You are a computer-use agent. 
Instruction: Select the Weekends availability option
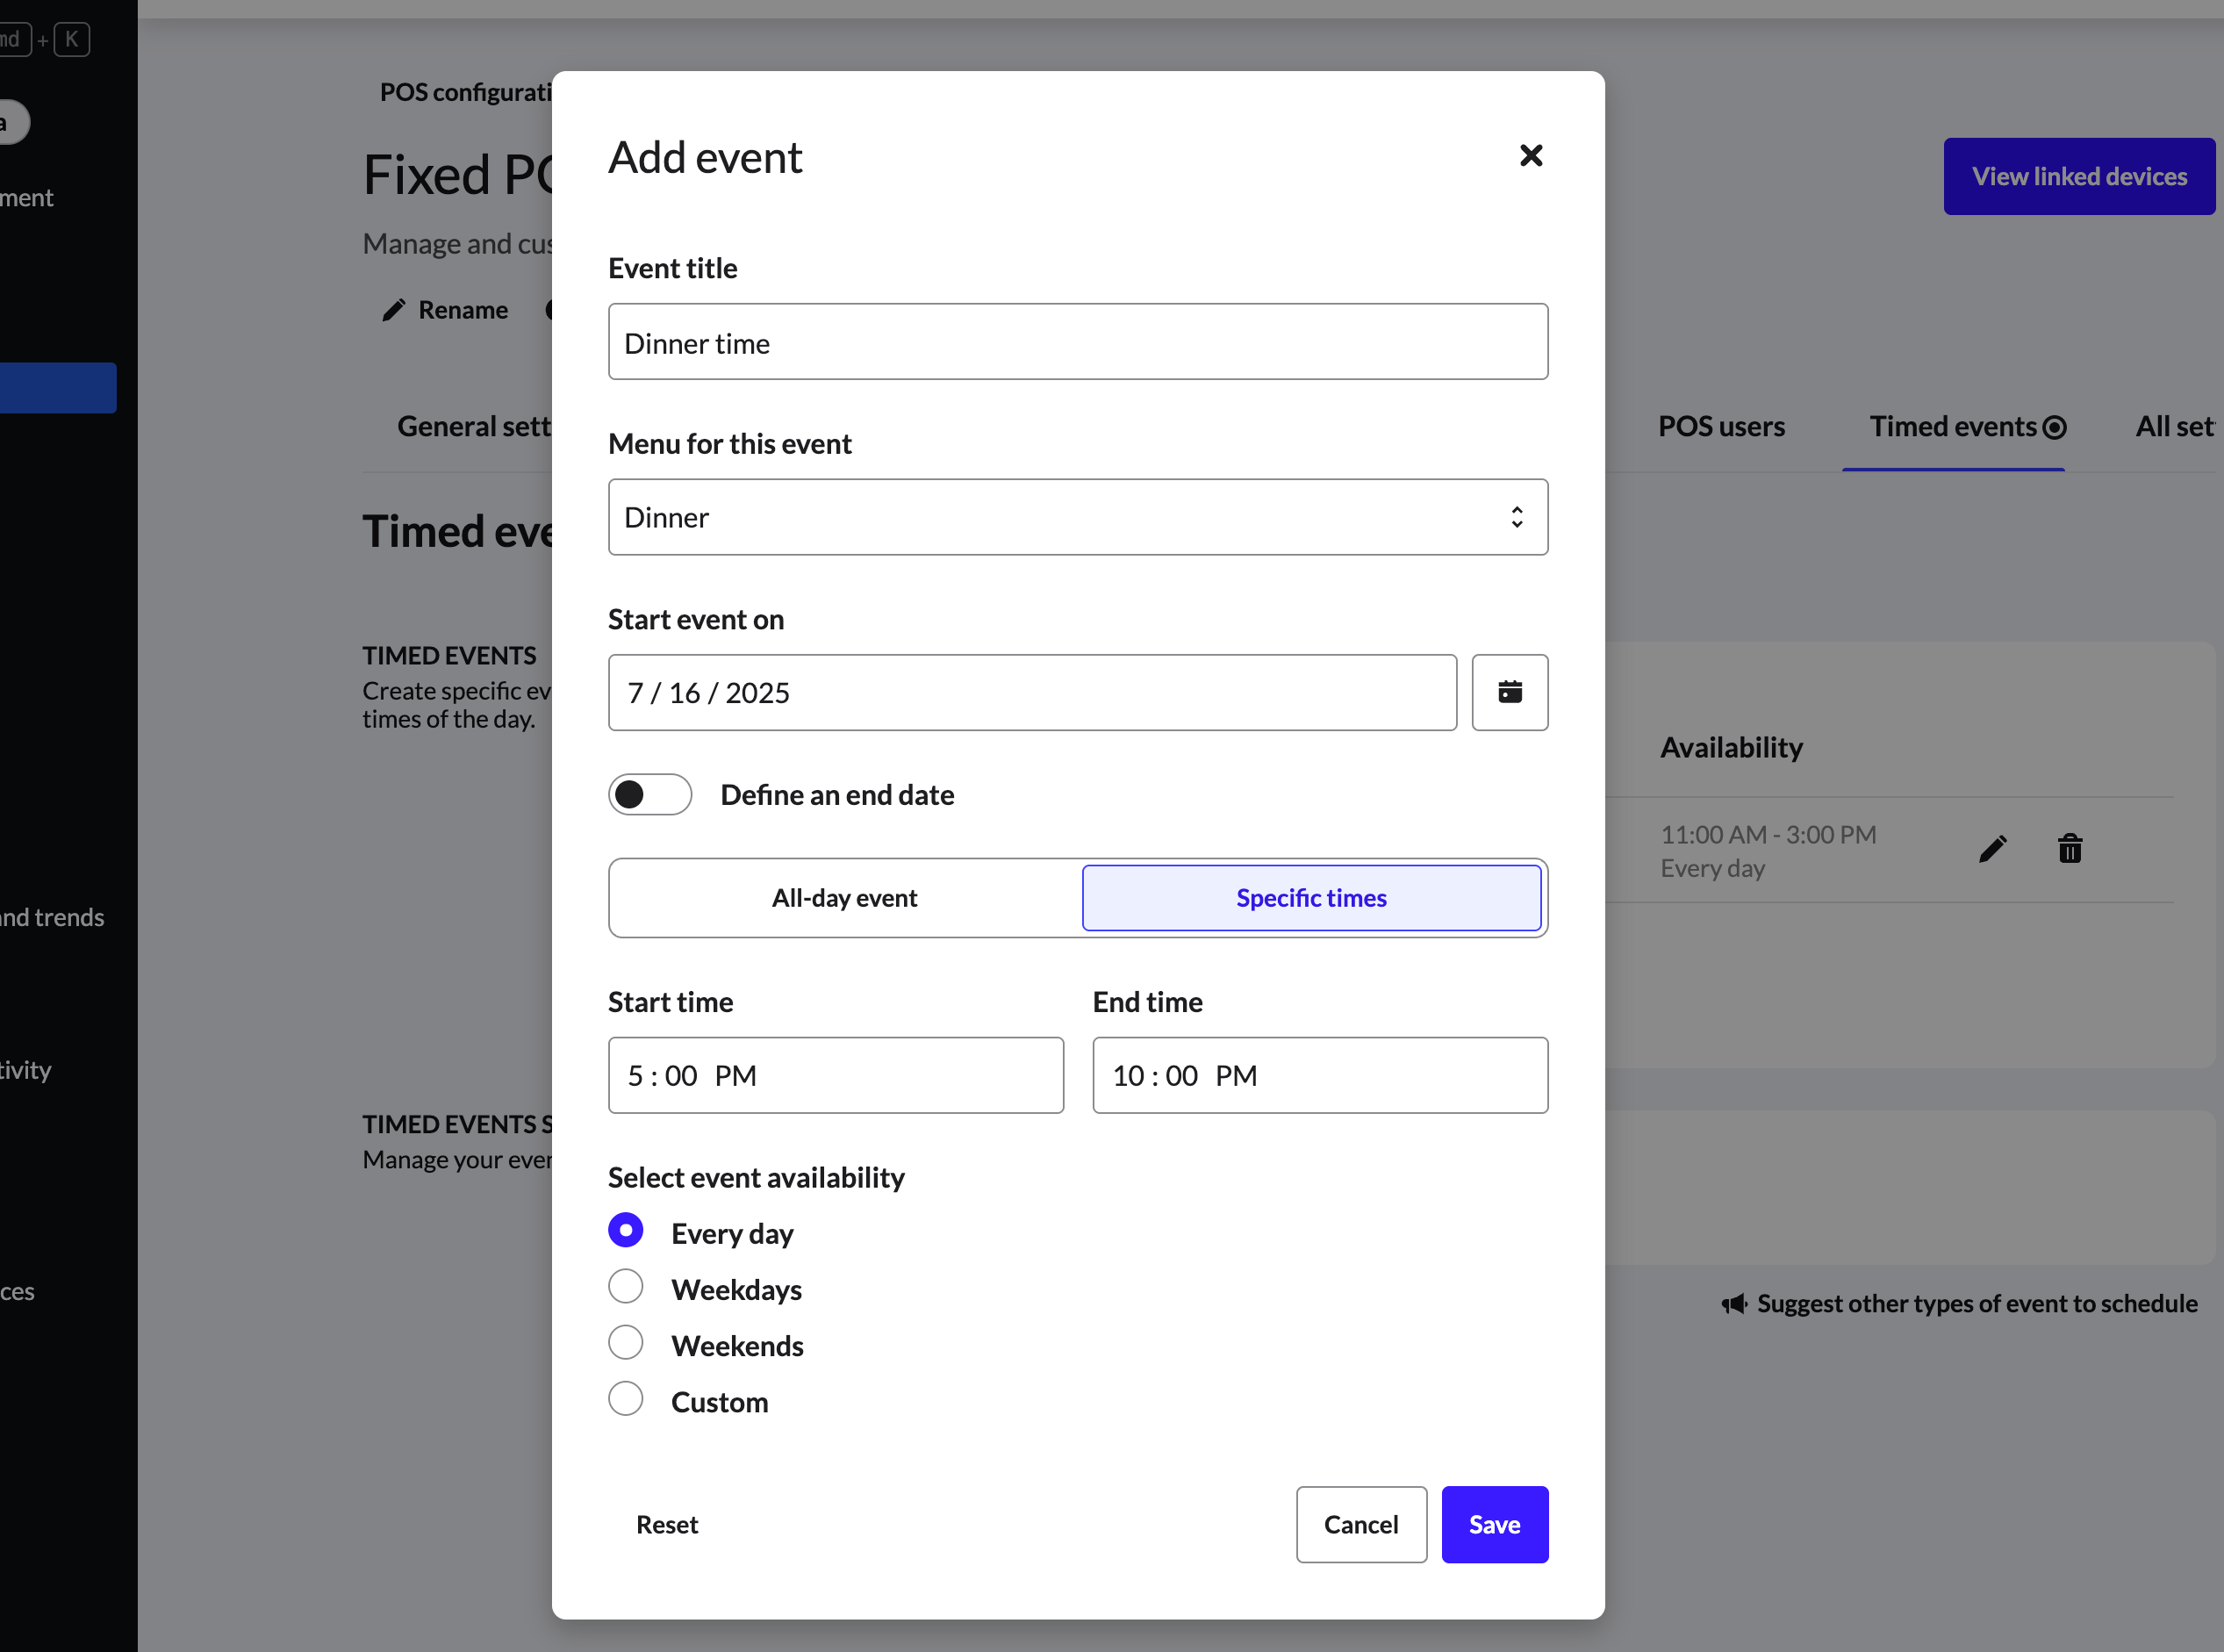626,1343
